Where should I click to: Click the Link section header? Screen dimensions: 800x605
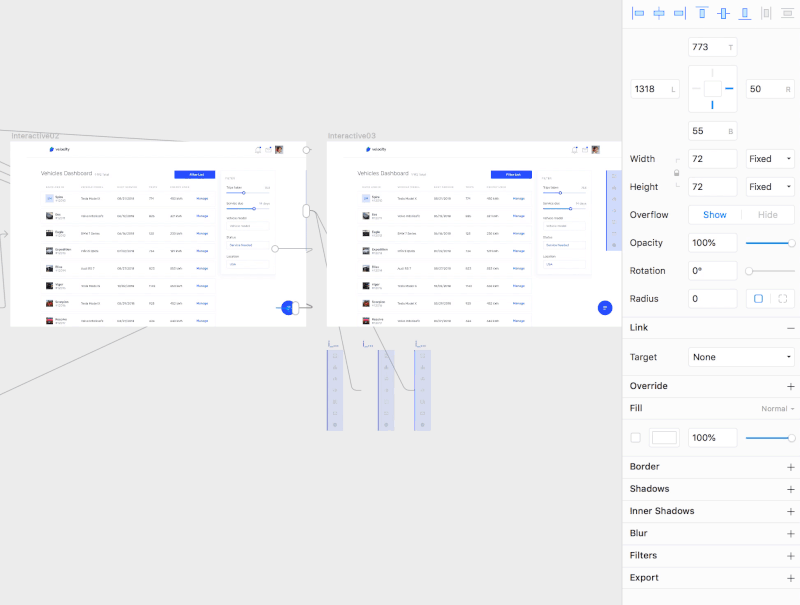[x=639, y=327]
